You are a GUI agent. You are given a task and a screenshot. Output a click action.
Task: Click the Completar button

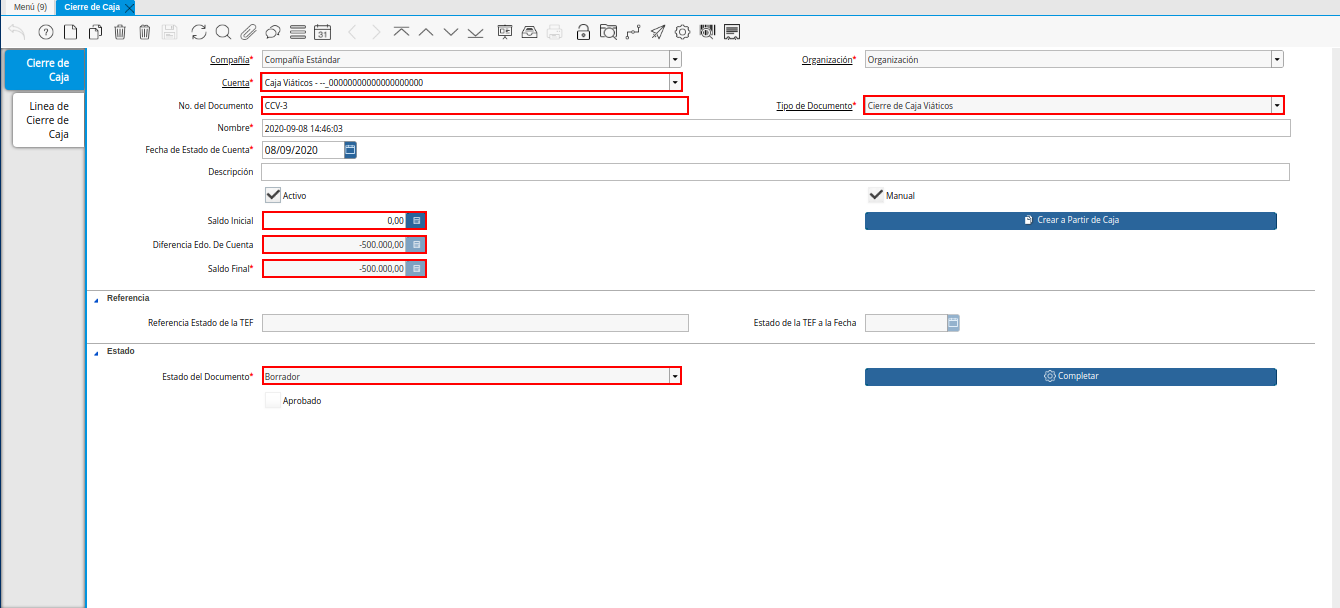pos(1071,376)
